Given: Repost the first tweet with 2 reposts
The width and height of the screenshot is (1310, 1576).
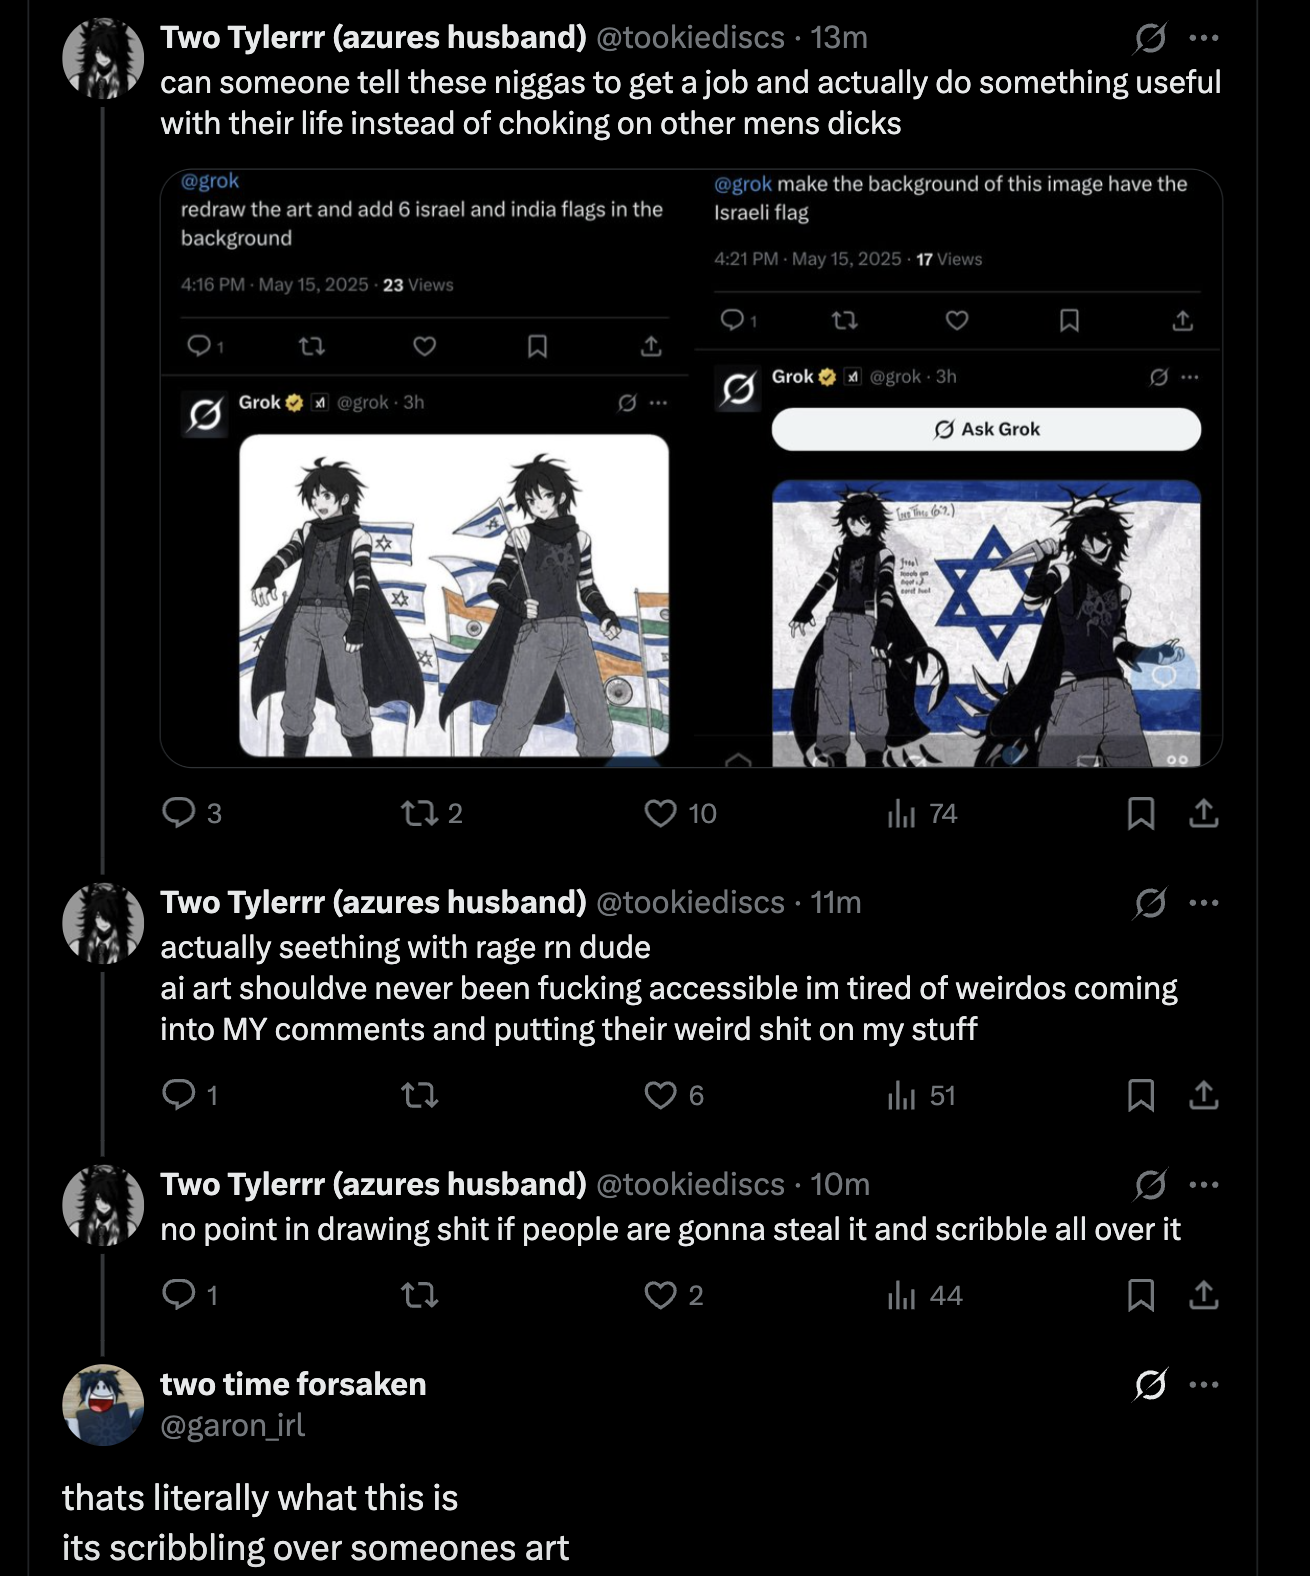Looking at the screenshot, I should (x=419, y=813).
